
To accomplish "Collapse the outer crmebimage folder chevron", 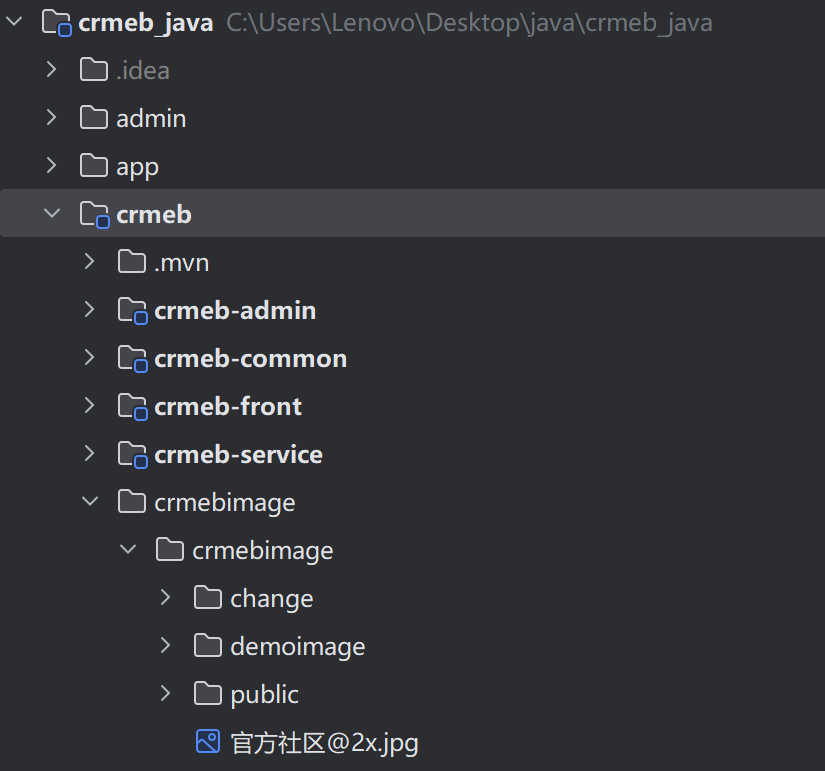I will pos(90,501).
